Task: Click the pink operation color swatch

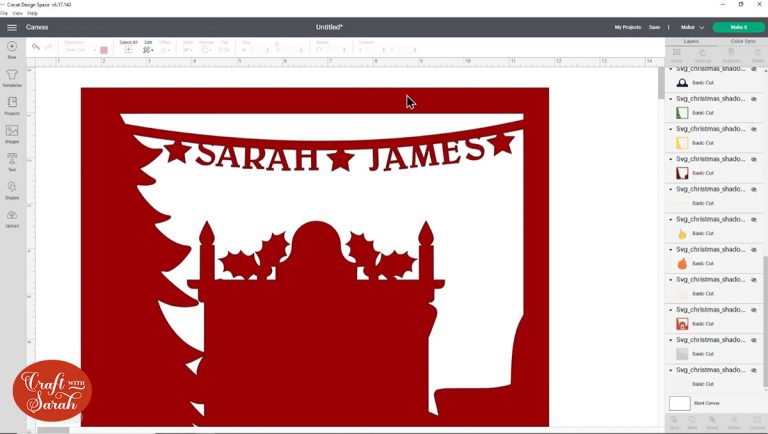Action: 104,50
